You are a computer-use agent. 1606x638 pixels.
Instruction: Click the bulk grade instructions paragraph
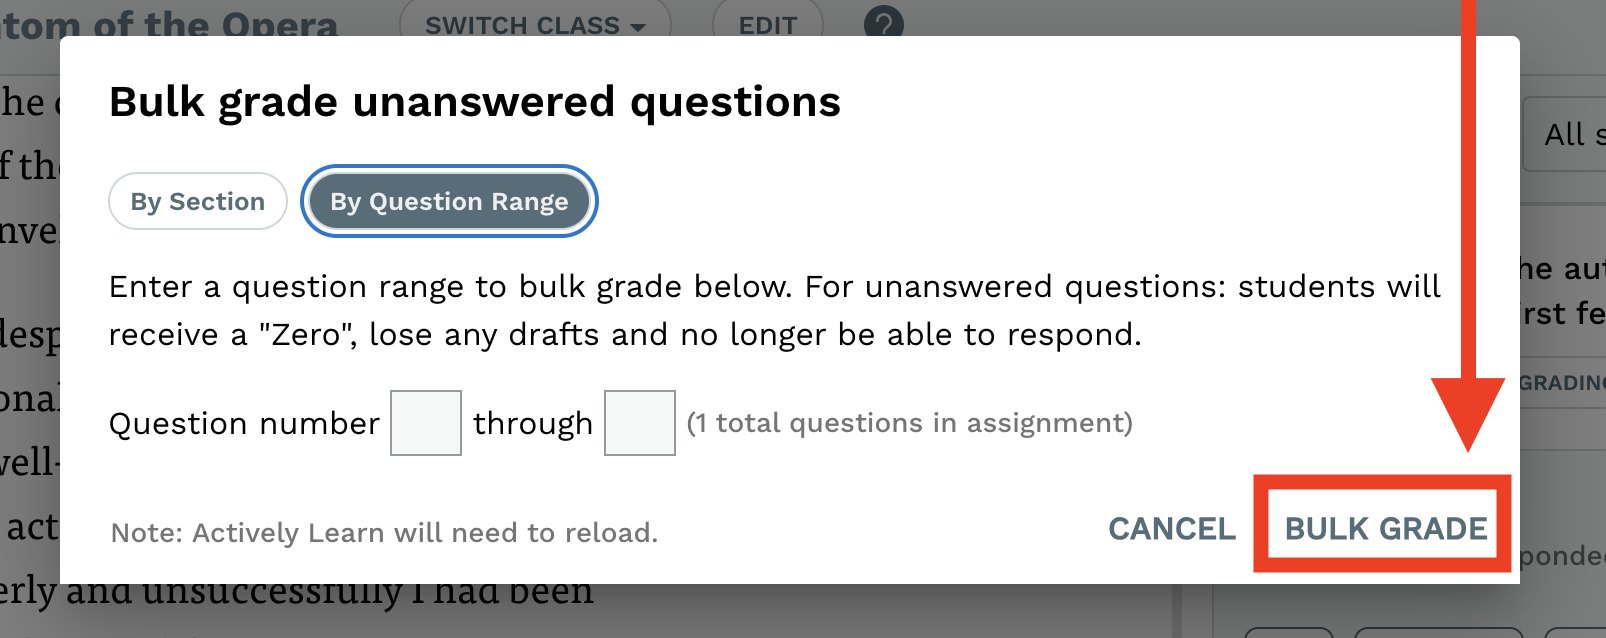pos(775,310)
